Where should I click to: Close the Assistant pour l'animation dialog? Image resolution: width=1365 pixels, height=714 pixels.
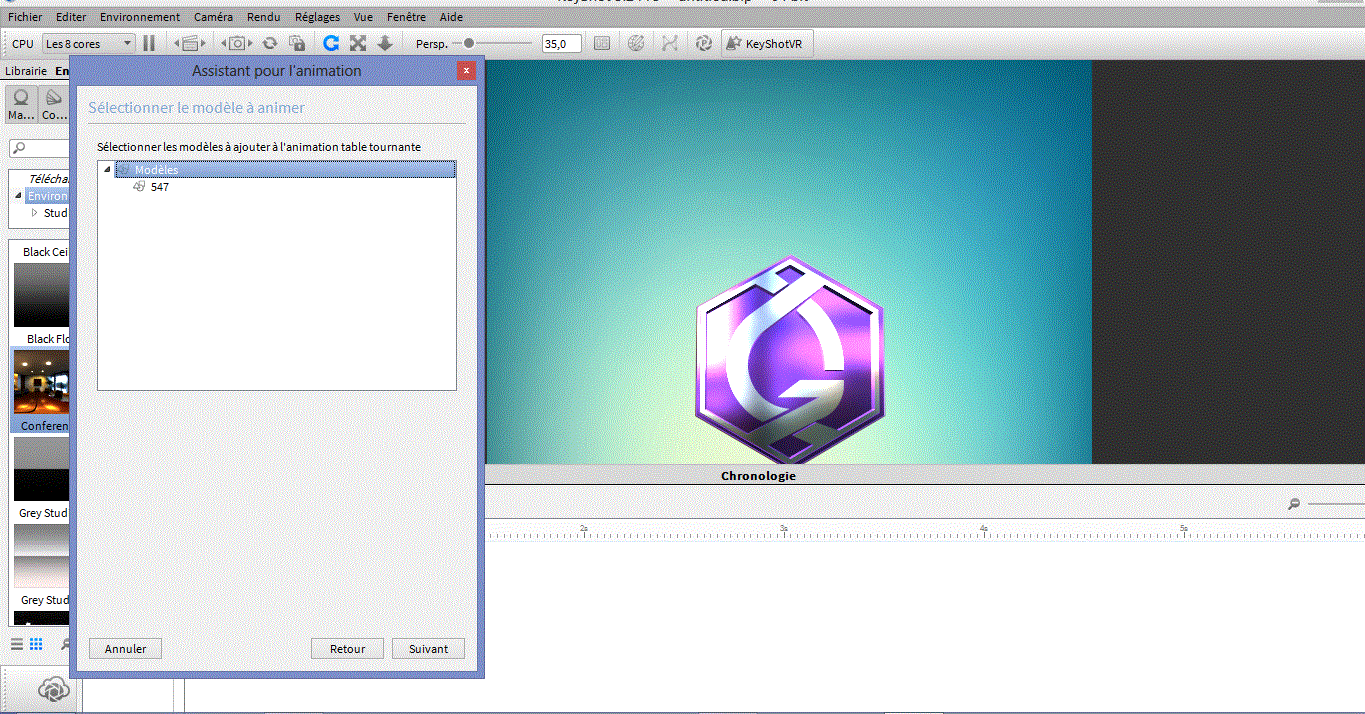[466, 71]
